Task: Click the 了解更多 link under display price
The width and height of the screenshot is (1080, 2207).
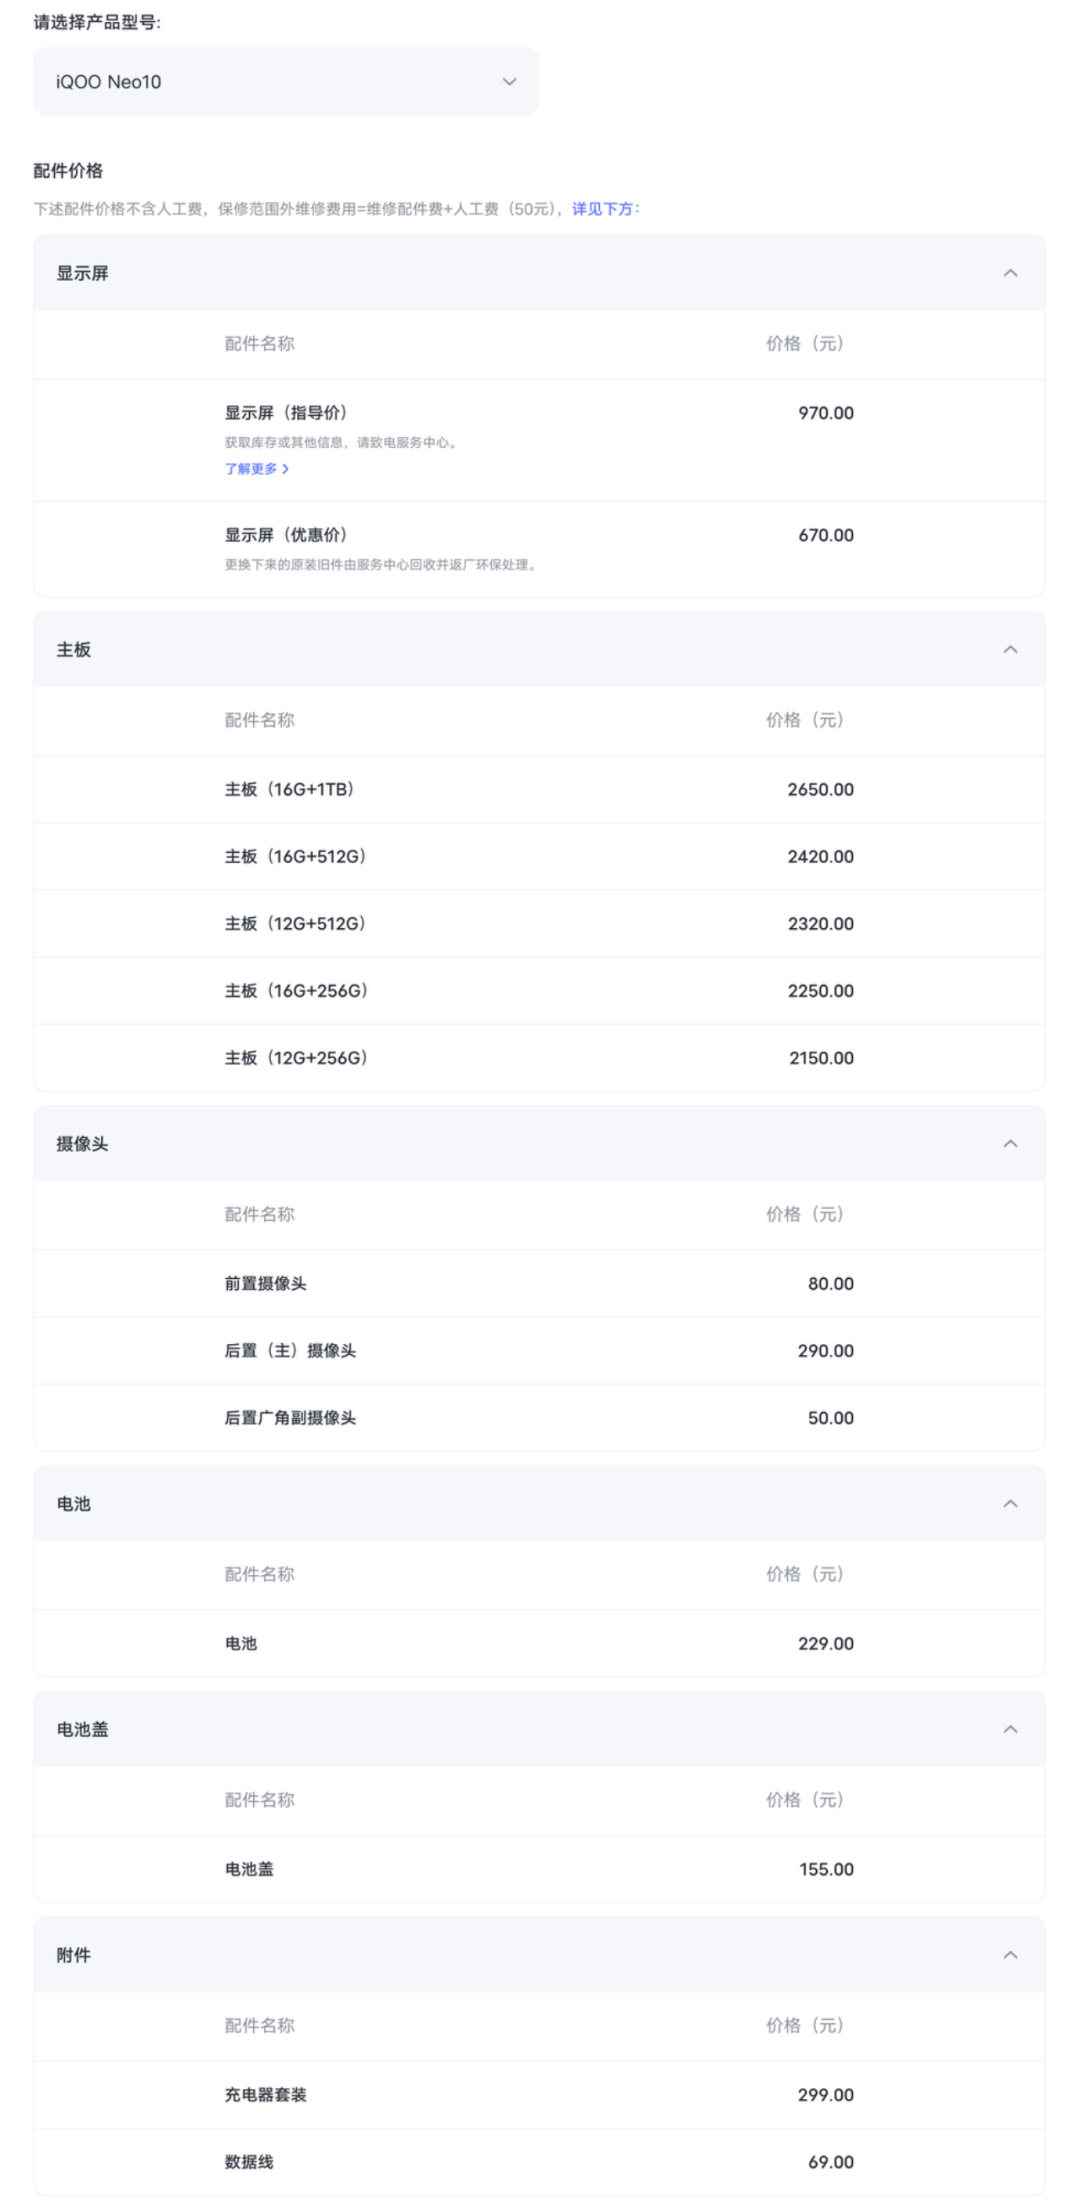Action: [x=257, y=468]
